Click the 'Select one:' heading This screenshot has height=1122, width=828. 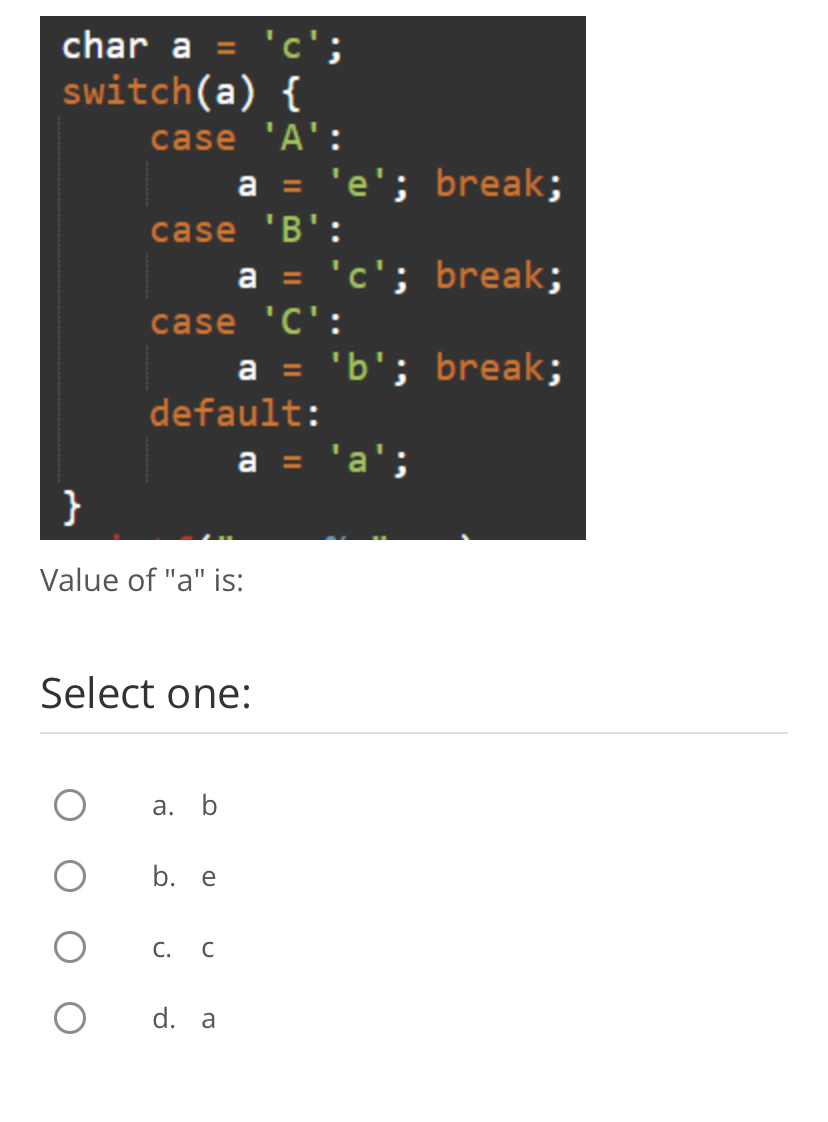[x=144, y=693]
